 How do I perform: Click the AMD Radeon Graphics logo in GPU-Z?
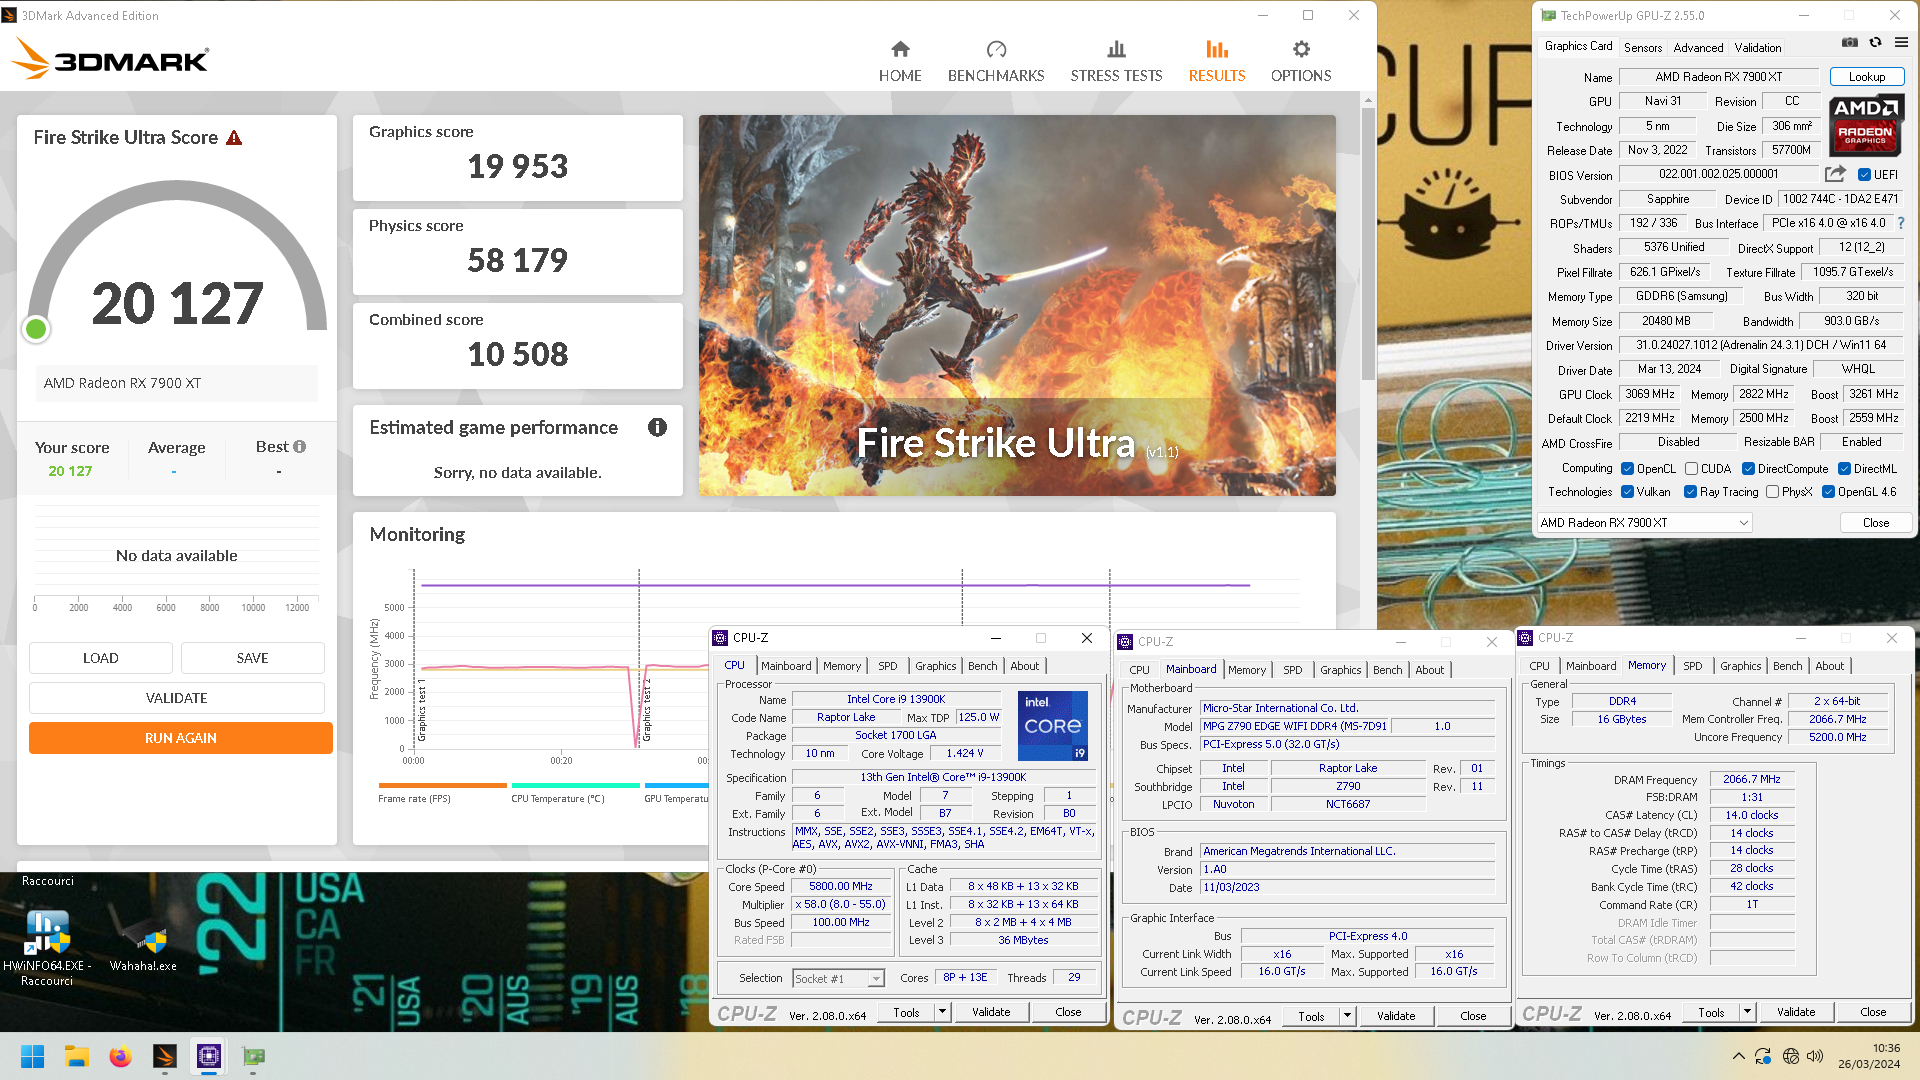click(x=1866, y=124)
